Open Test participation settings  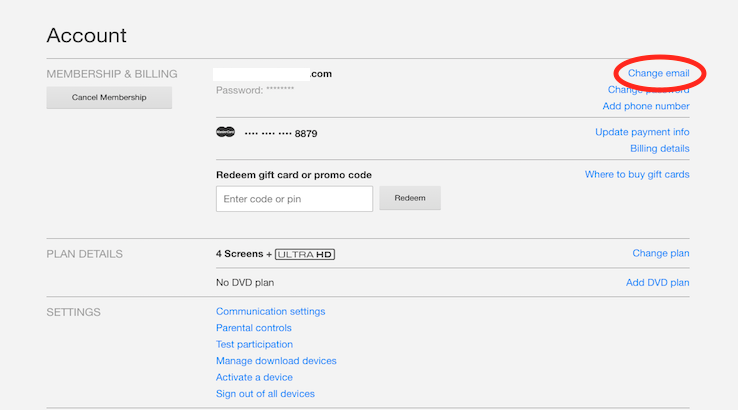[254, 344]
